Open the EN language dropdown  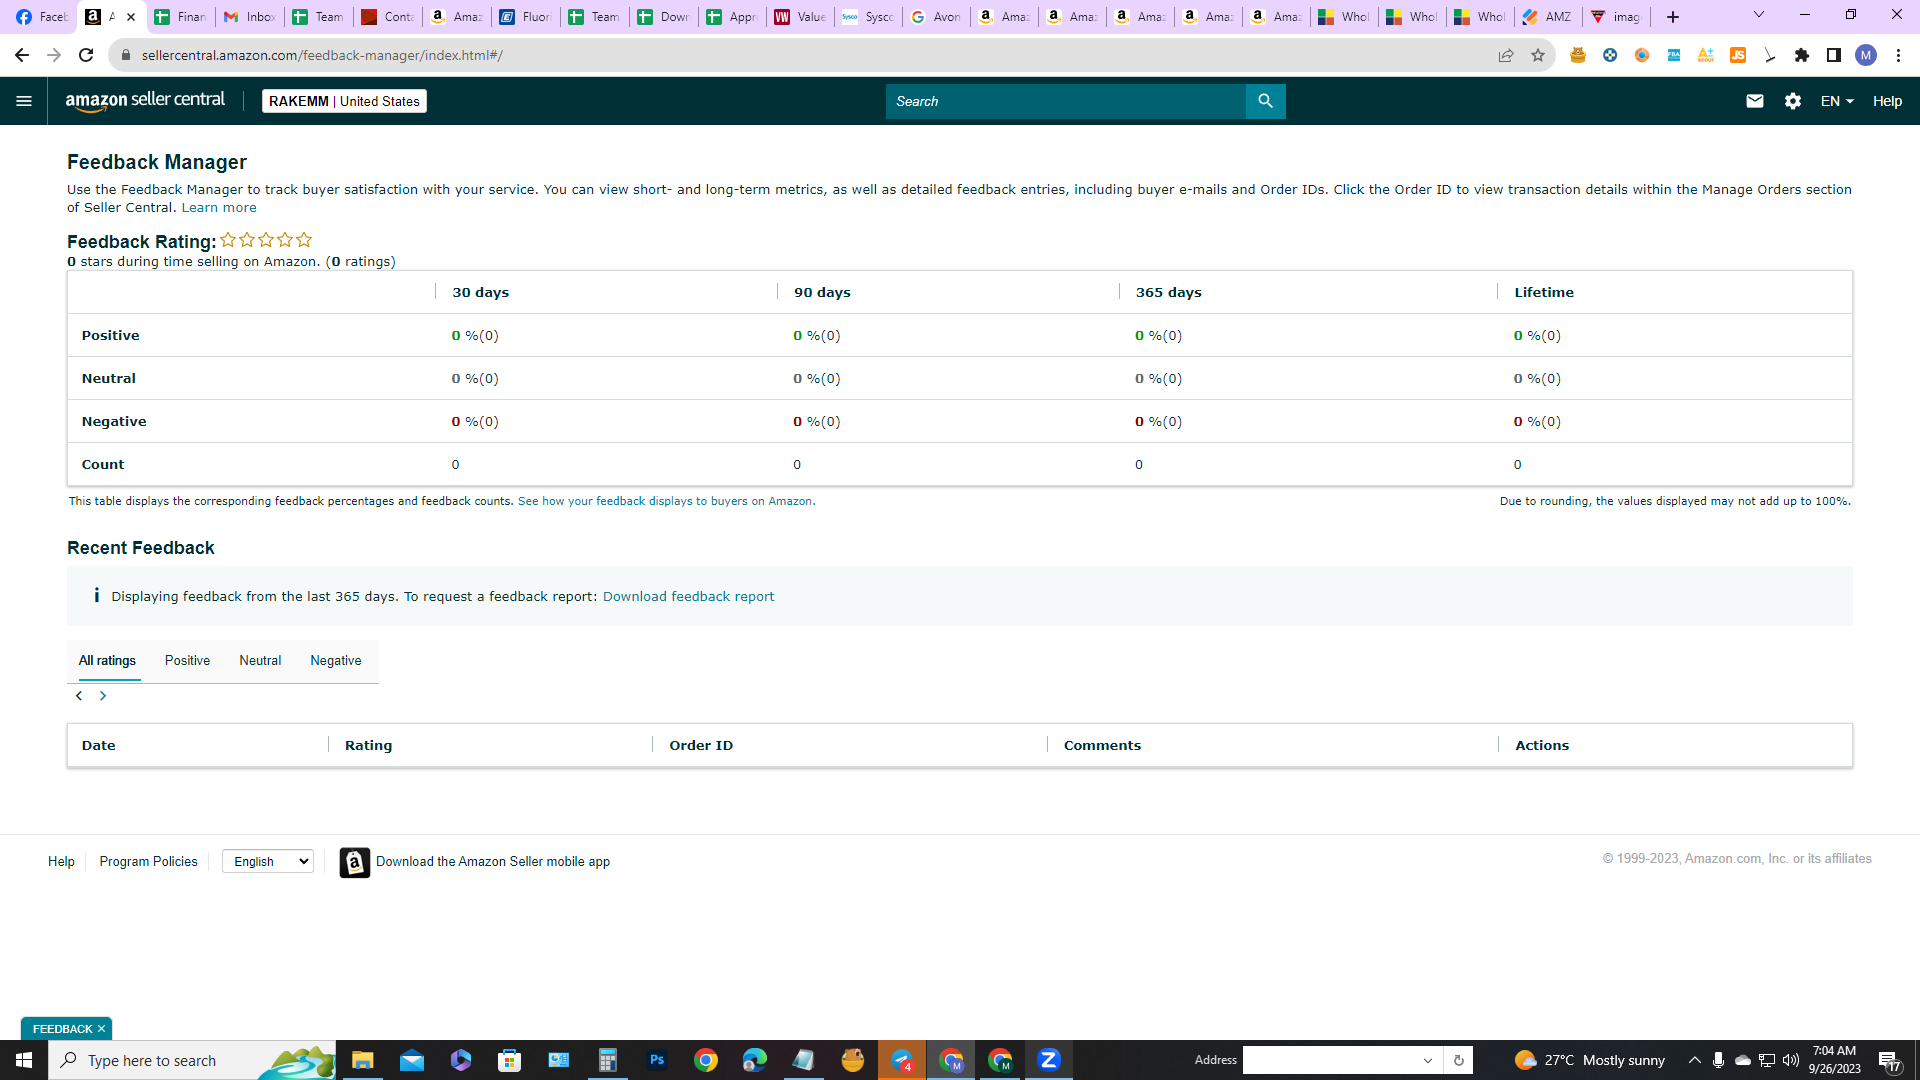point(1837,101)
